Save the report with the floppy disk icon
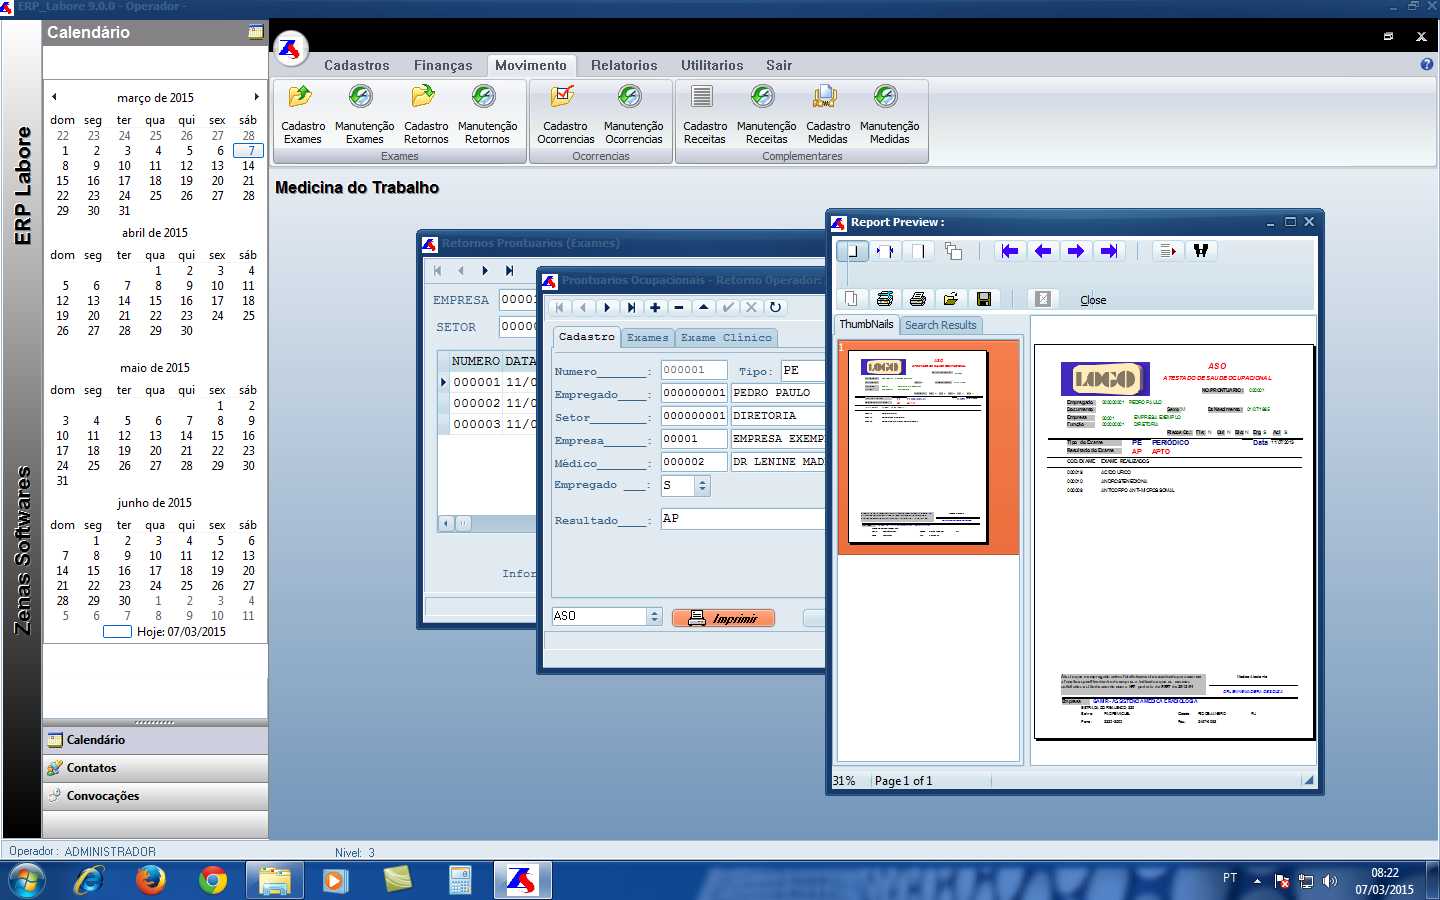1440x900 pixels. (x=983, y=298)
